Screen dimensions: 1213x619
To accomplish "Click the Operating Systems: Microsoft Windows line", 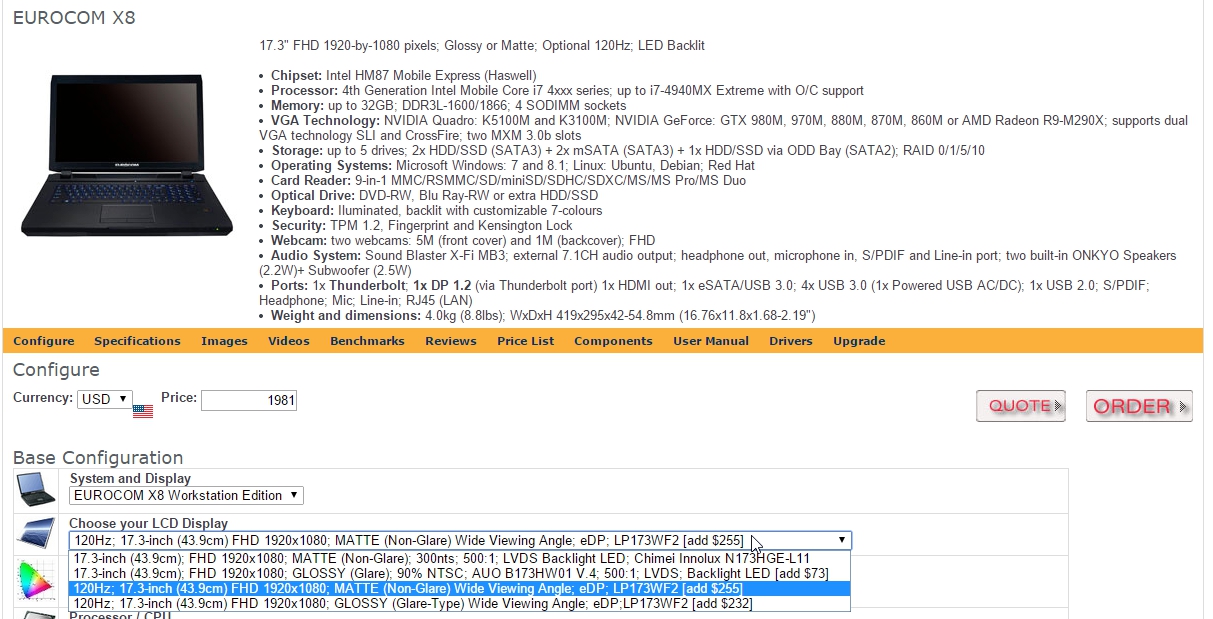I will (x=511, y=165).
